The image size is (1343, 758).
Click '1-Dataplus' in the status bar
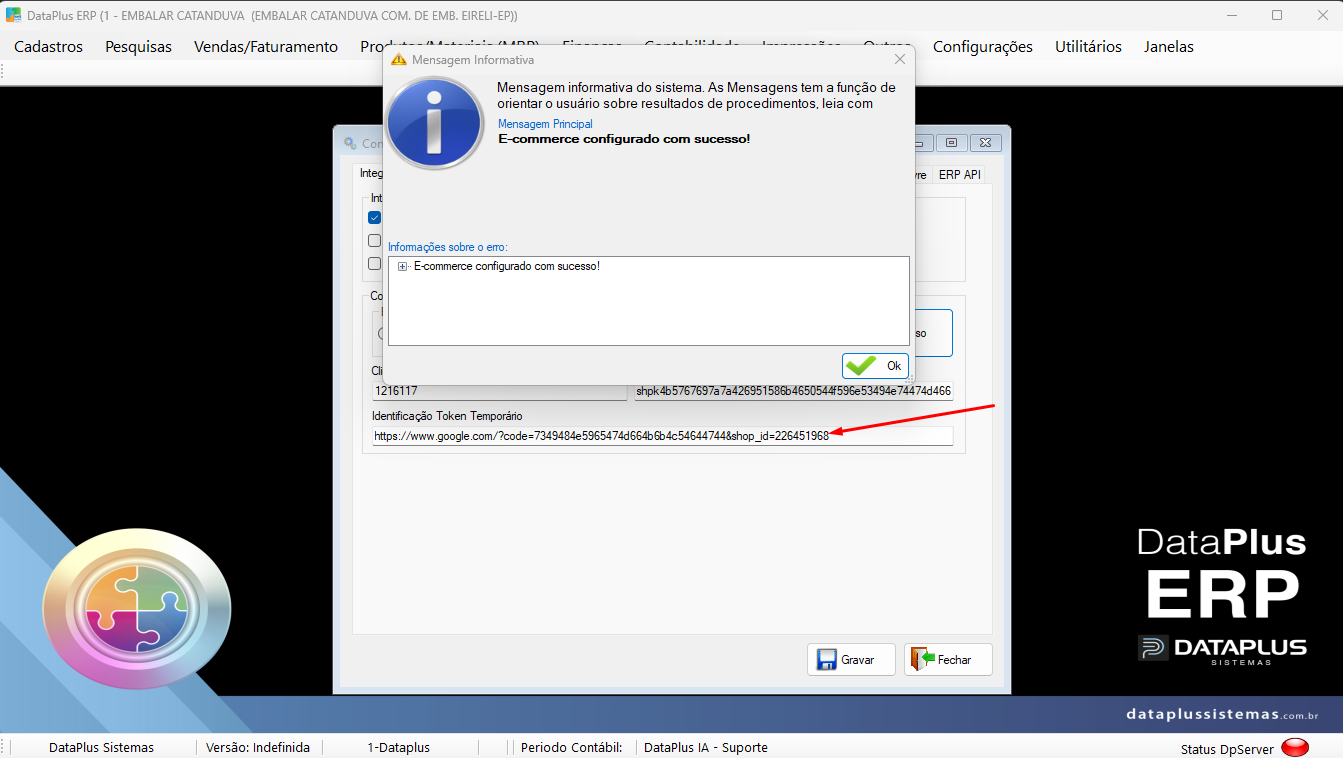(398, 747)
